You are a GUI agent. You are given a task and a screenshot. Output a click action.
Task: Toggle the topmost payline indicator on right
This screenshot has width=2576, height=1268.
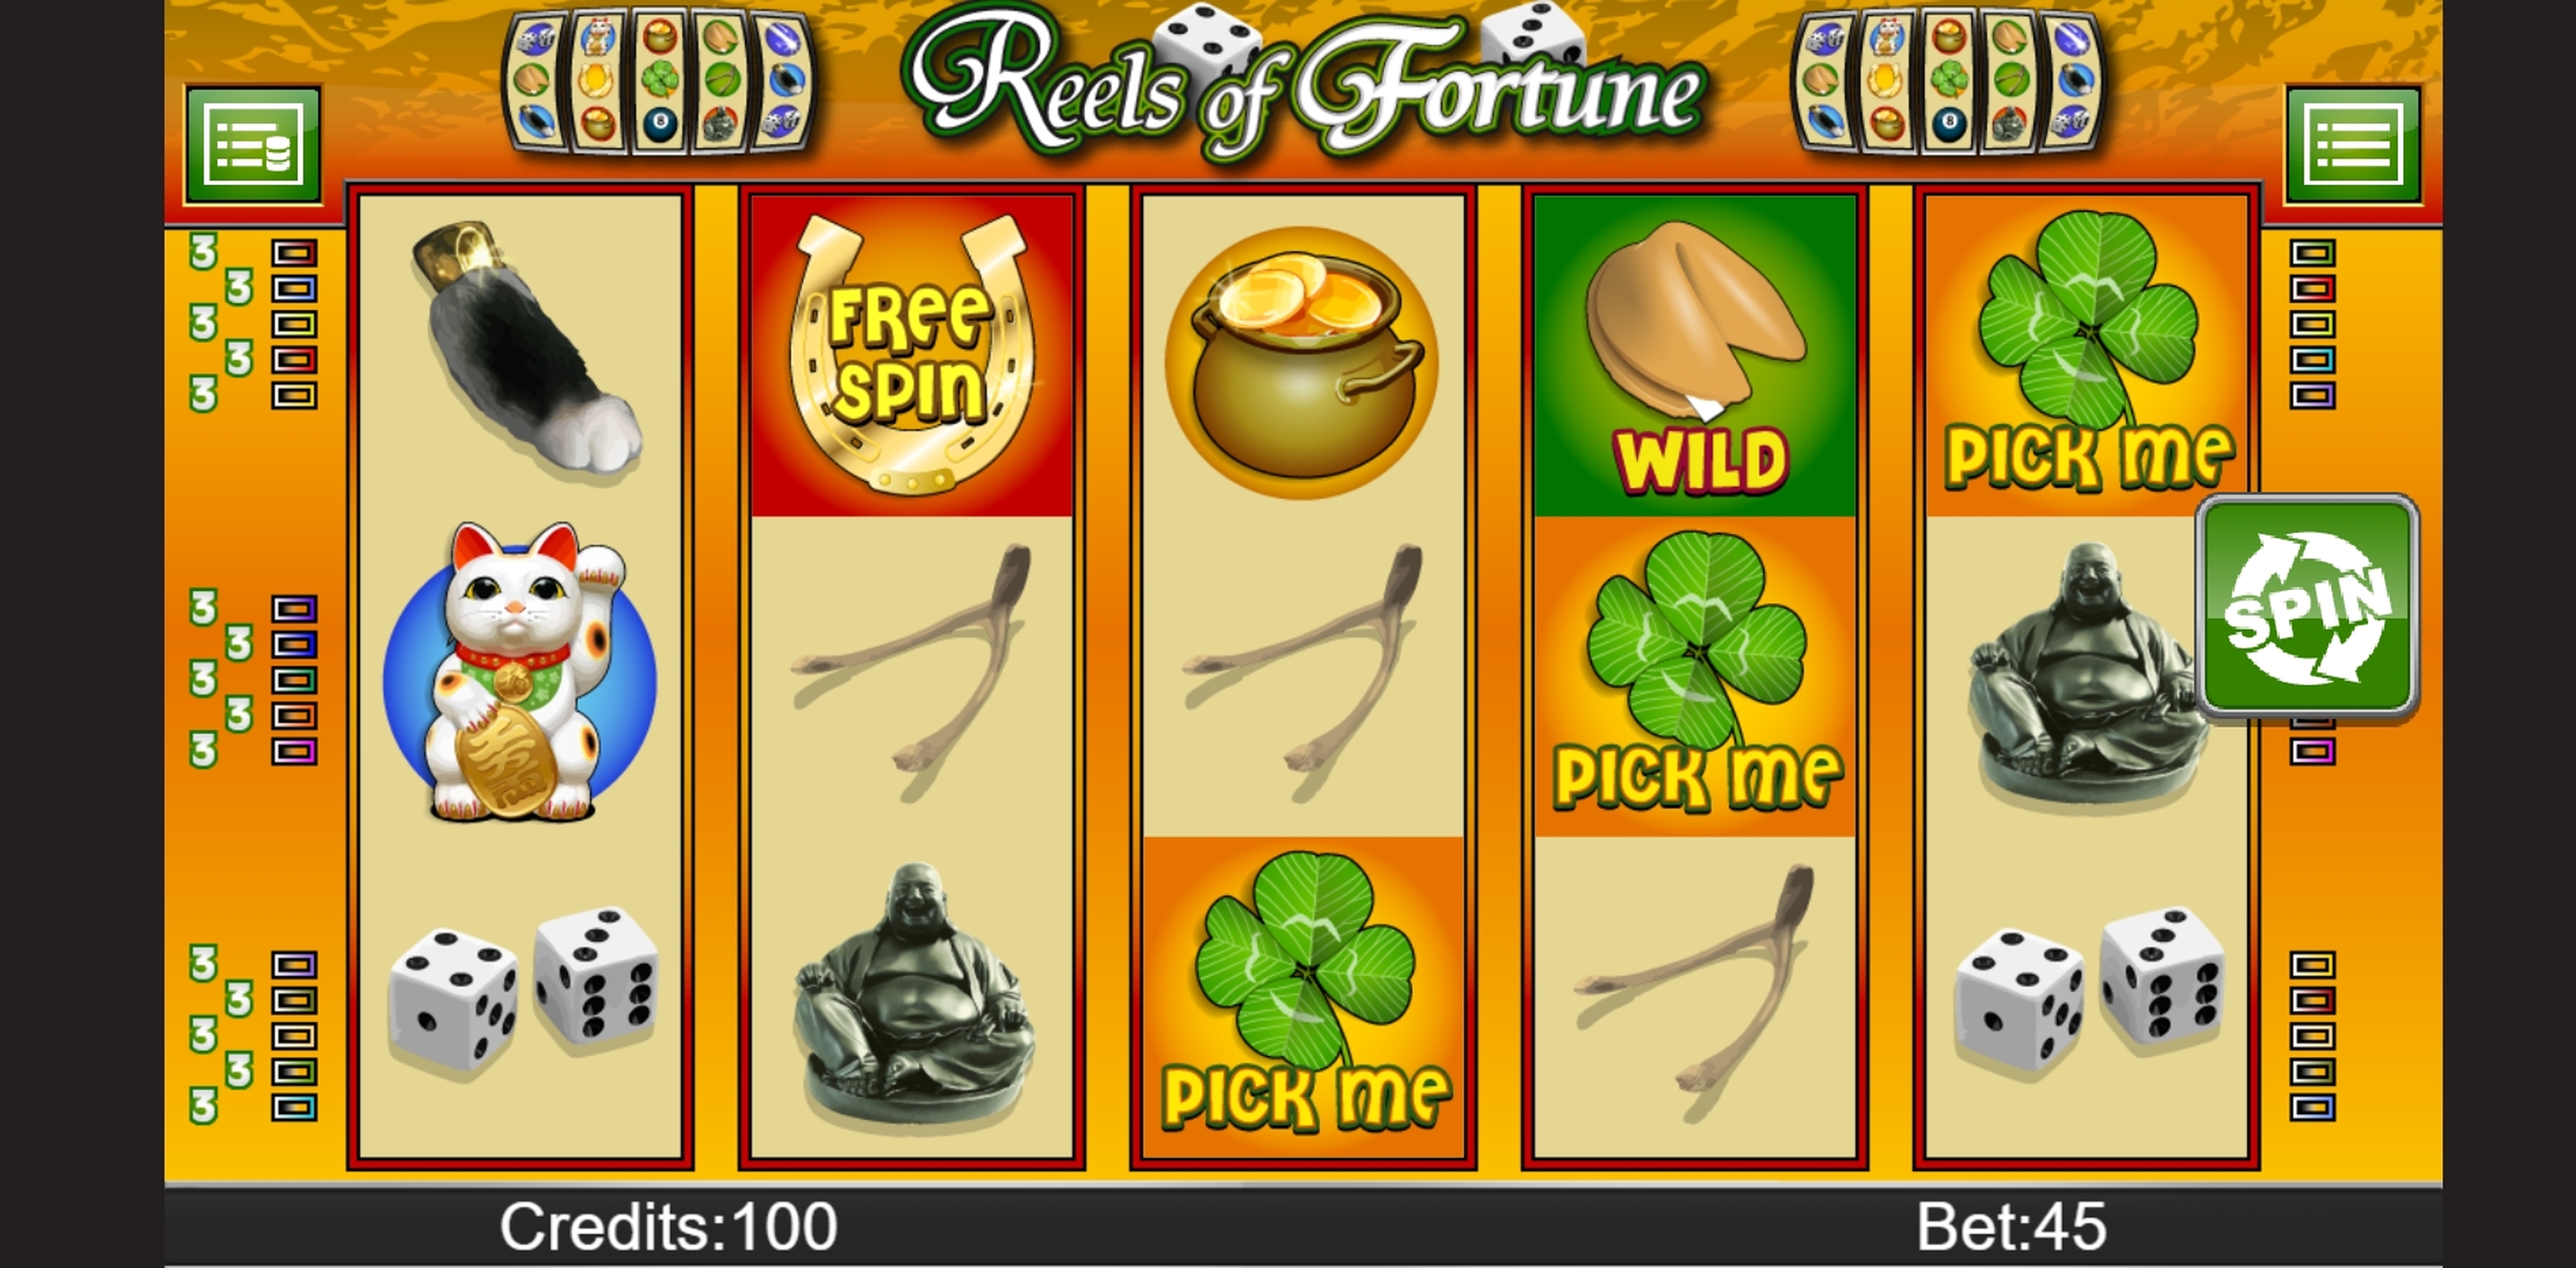(2313, 252)
